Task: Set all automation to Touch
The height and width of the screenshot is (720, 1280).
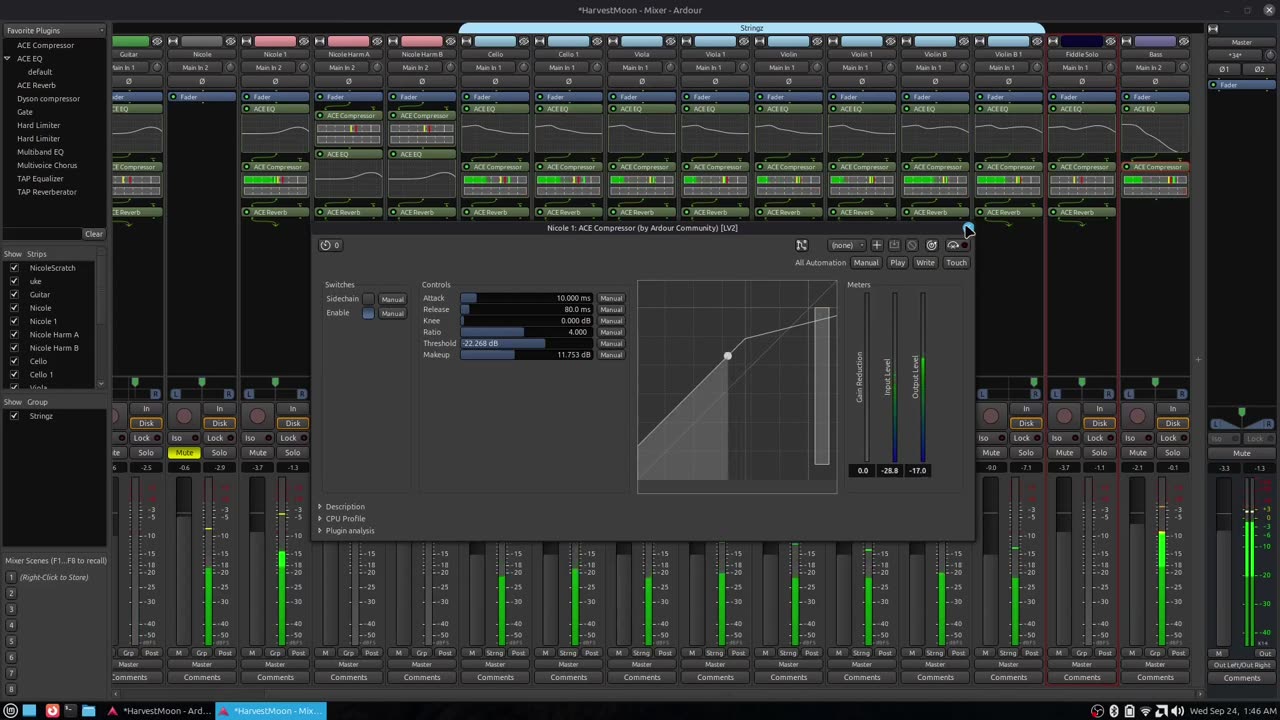Action: click(x=956, y=263)
